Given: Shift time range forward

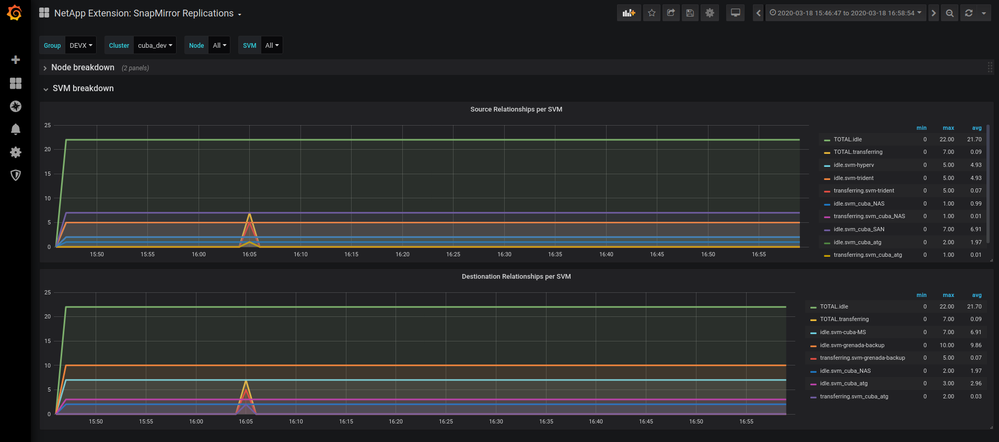Looking at the screenshot, I should 933,13.
